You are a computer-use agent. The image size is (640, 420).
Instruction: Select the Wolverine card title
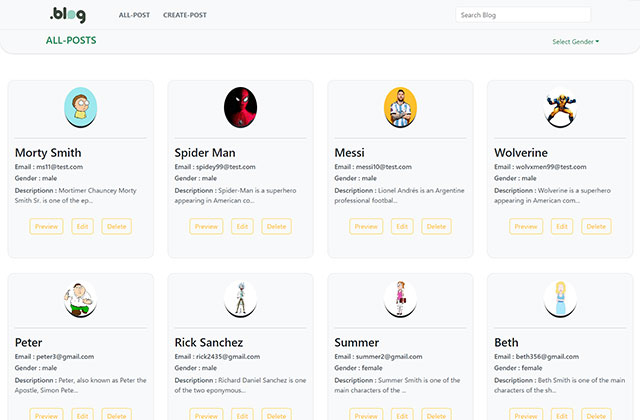521,153
